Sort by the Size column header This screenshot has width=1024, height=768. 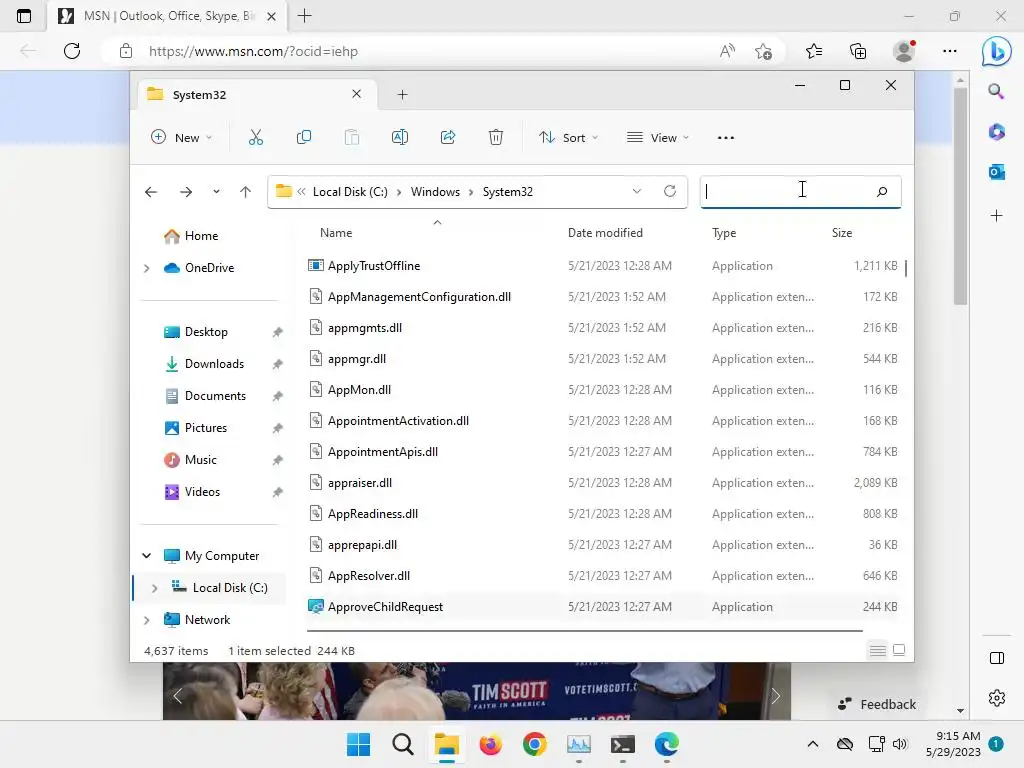pyautogui.click(x=842, y=233)
